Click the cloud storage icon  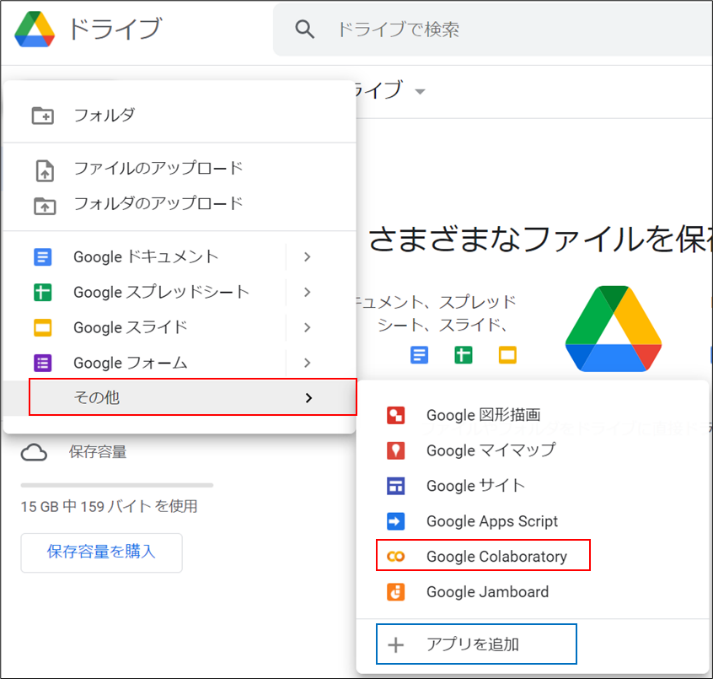point(34,453)
